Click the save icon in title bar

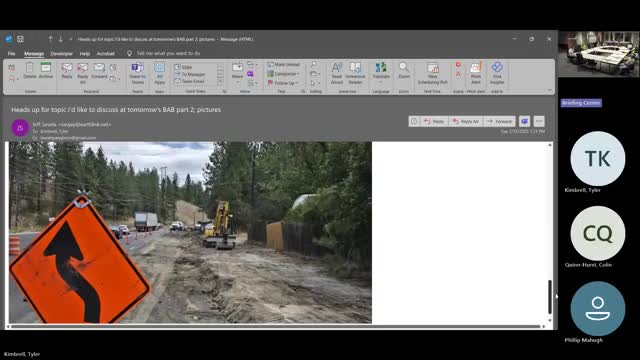click(x=20, y=39)
